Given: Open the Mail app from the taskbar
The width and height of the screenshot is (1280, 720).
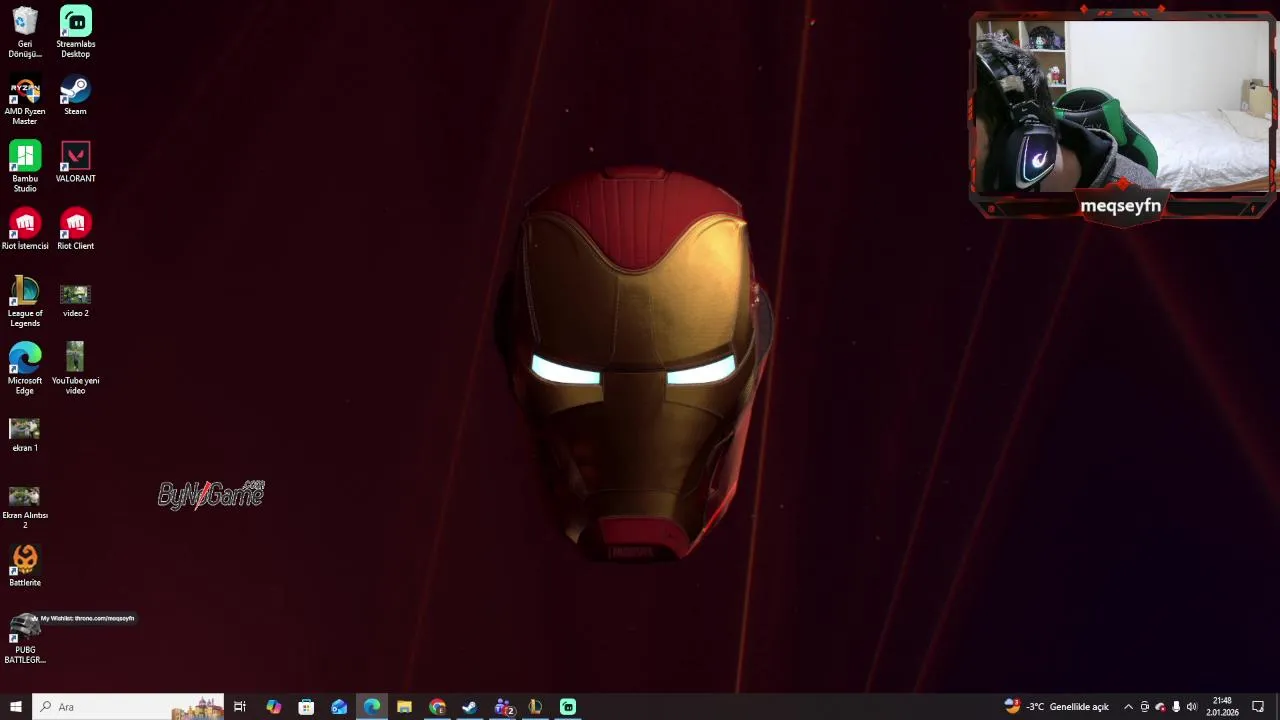Looking at the screenshot, I should pyautogui.click(x=339, y=707).
